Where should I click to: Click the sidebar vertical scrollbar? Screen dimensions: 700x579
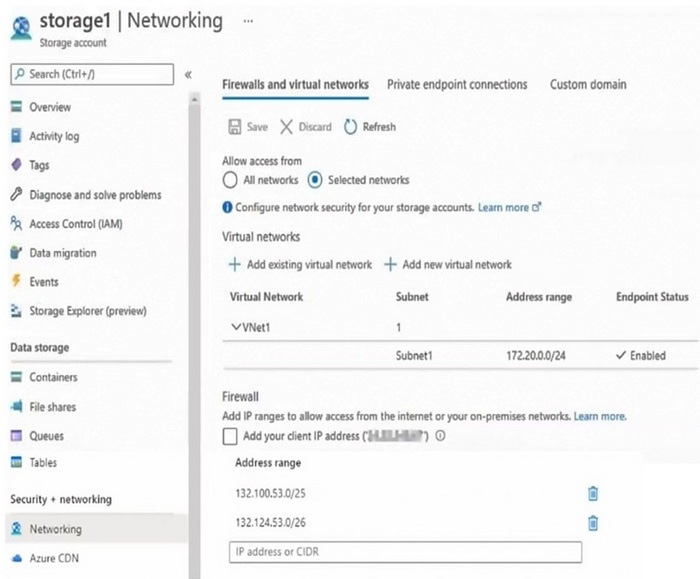pos(194,335)
